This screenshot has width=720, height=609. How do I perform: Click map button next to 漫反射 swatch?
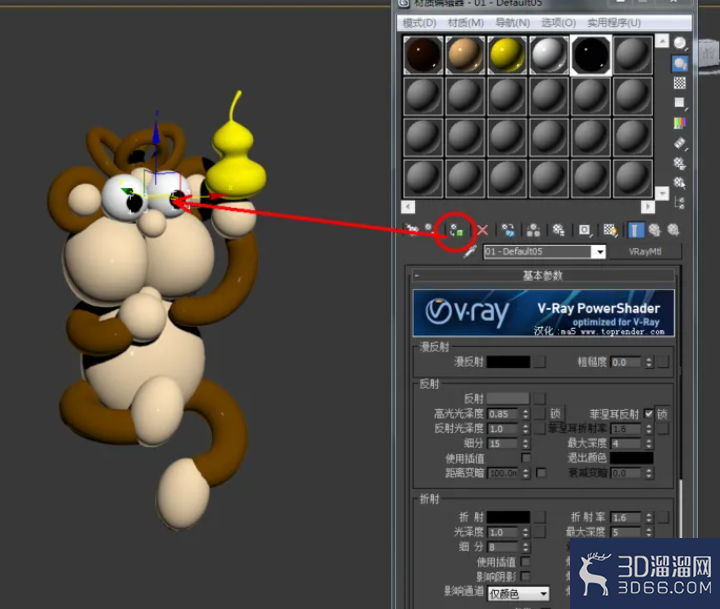pyautogui.click(x=540, y=362)
